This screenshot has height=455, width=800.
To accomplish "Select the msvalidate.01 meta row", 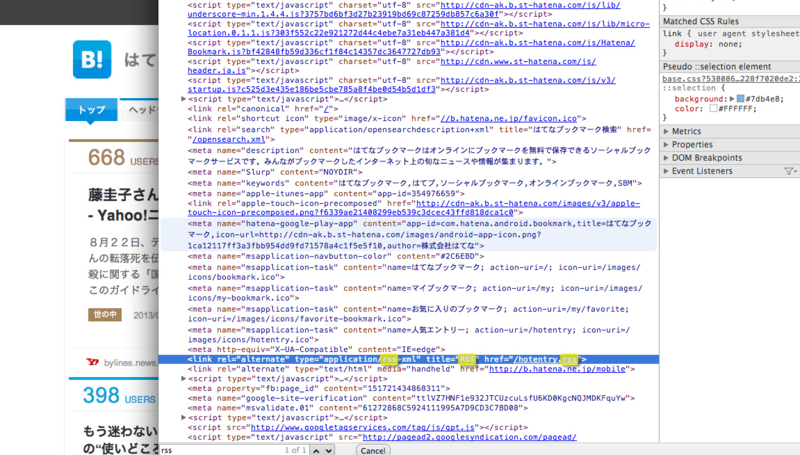I will click(x=358, y=408).
